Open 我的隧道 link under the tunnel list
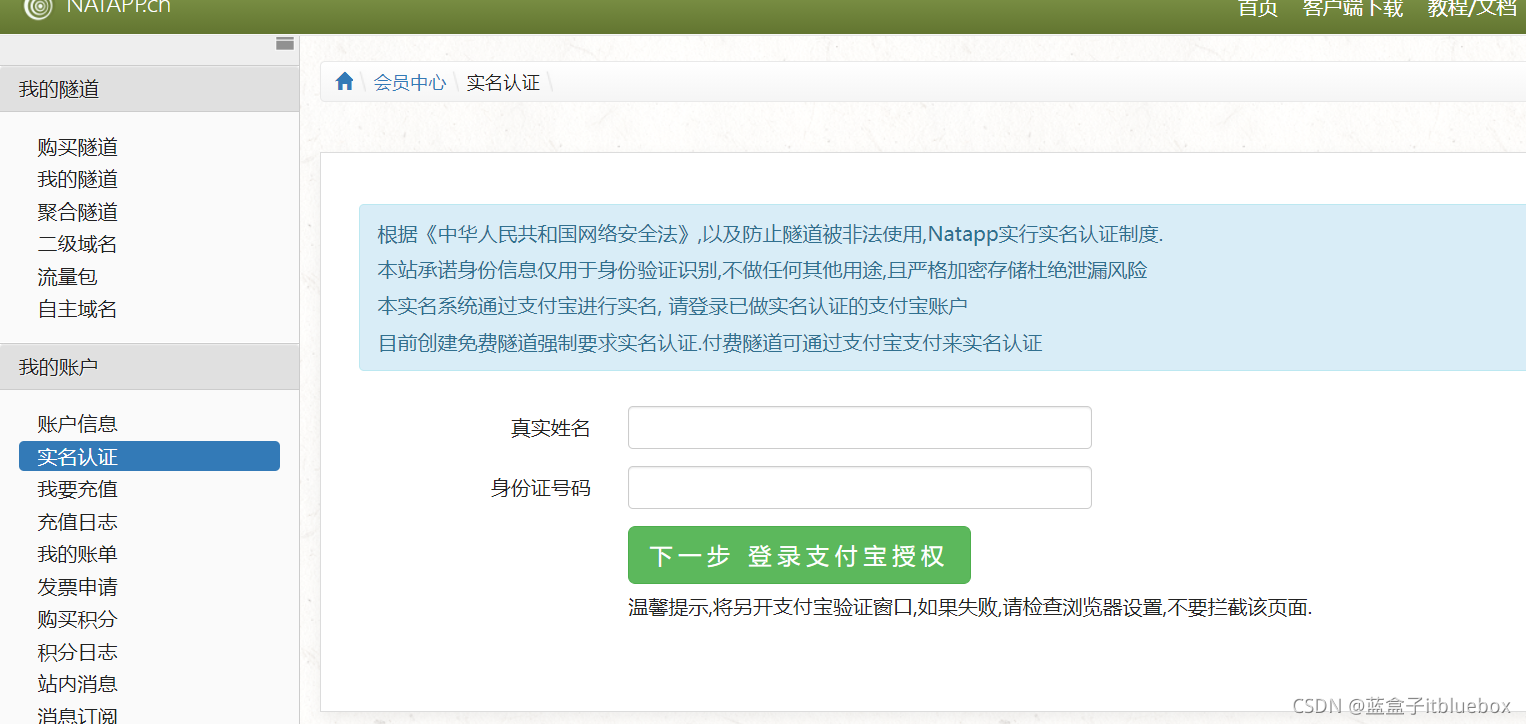Screen dimensions: 1526x724 pos(78,179)
